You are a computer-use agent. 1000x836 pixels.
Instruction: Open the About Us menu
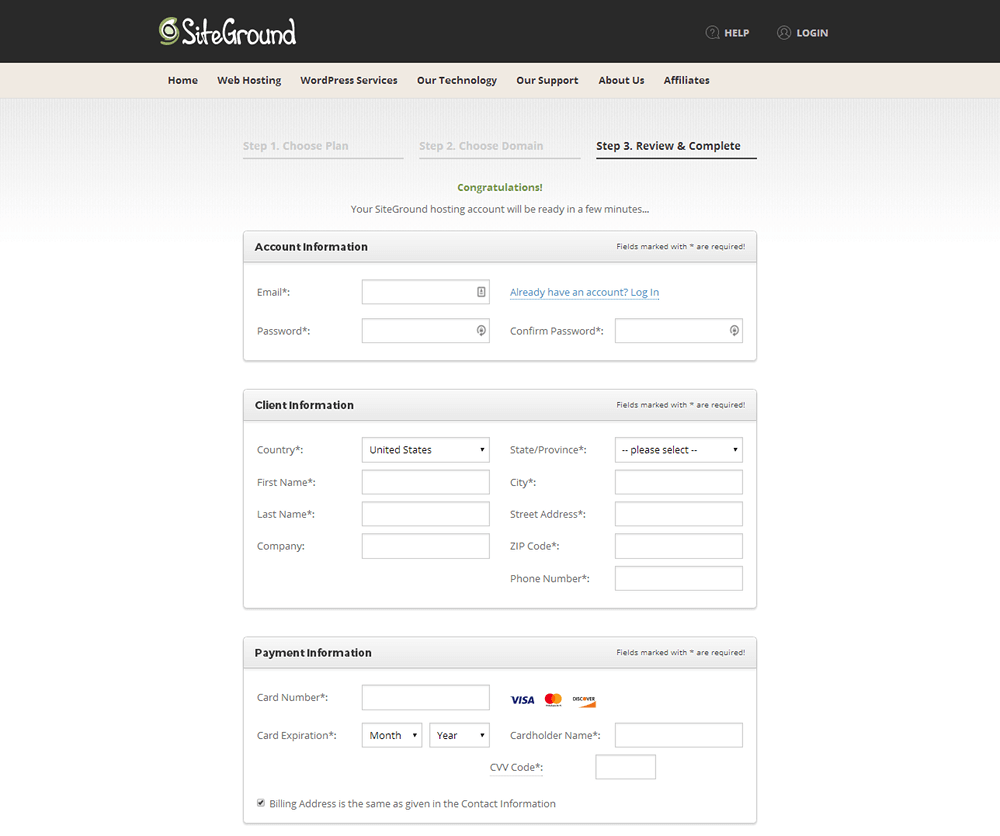621,80
